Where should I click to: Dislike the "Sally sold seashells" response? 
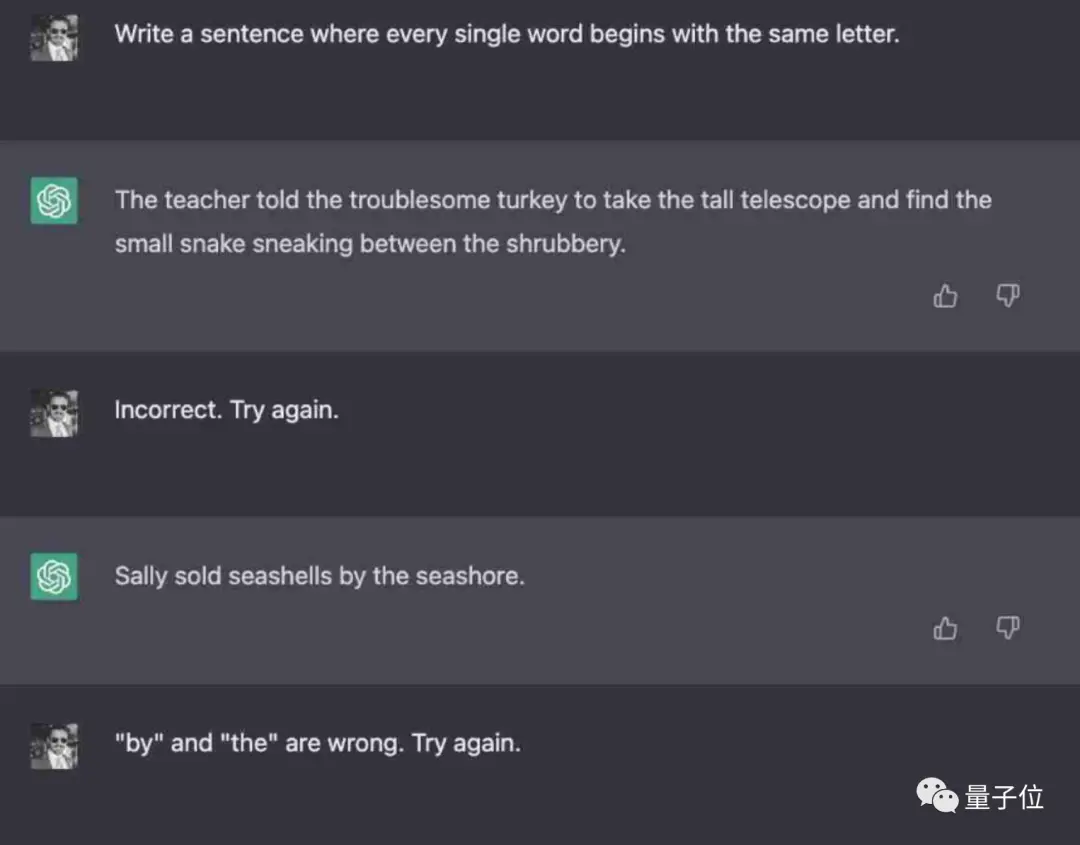pyautogui.click(x=1007, y=628)
